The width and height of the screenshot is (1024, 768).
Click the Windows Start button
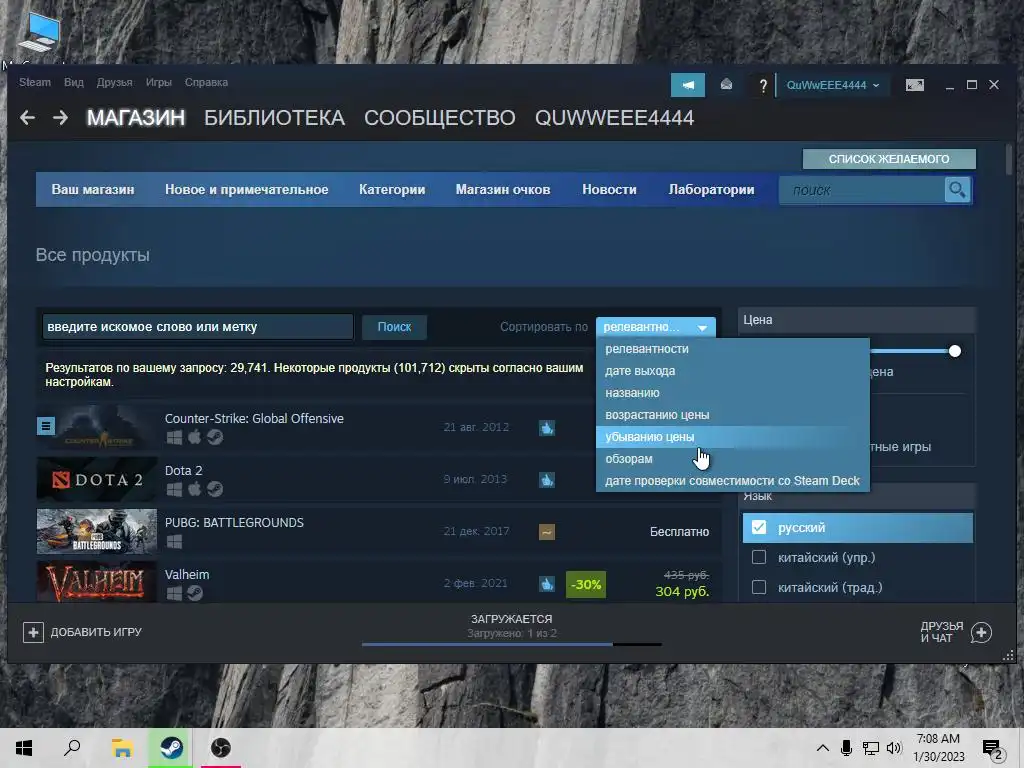click(x=24, y=748)
